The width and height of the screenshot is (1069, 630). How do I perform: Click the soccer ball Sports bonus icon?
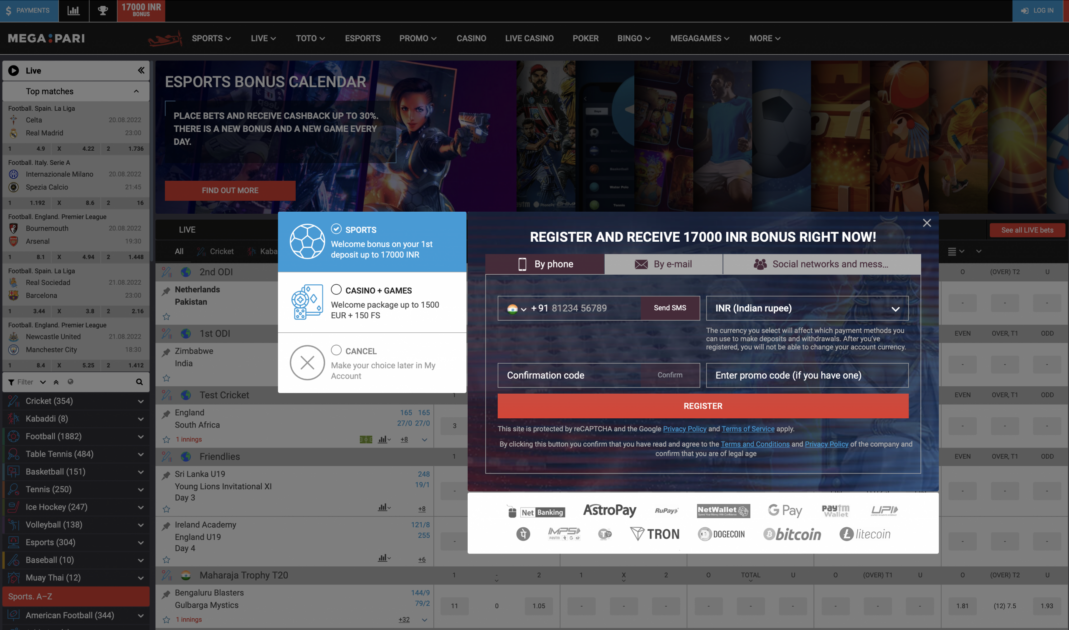(x=307, y=241)
